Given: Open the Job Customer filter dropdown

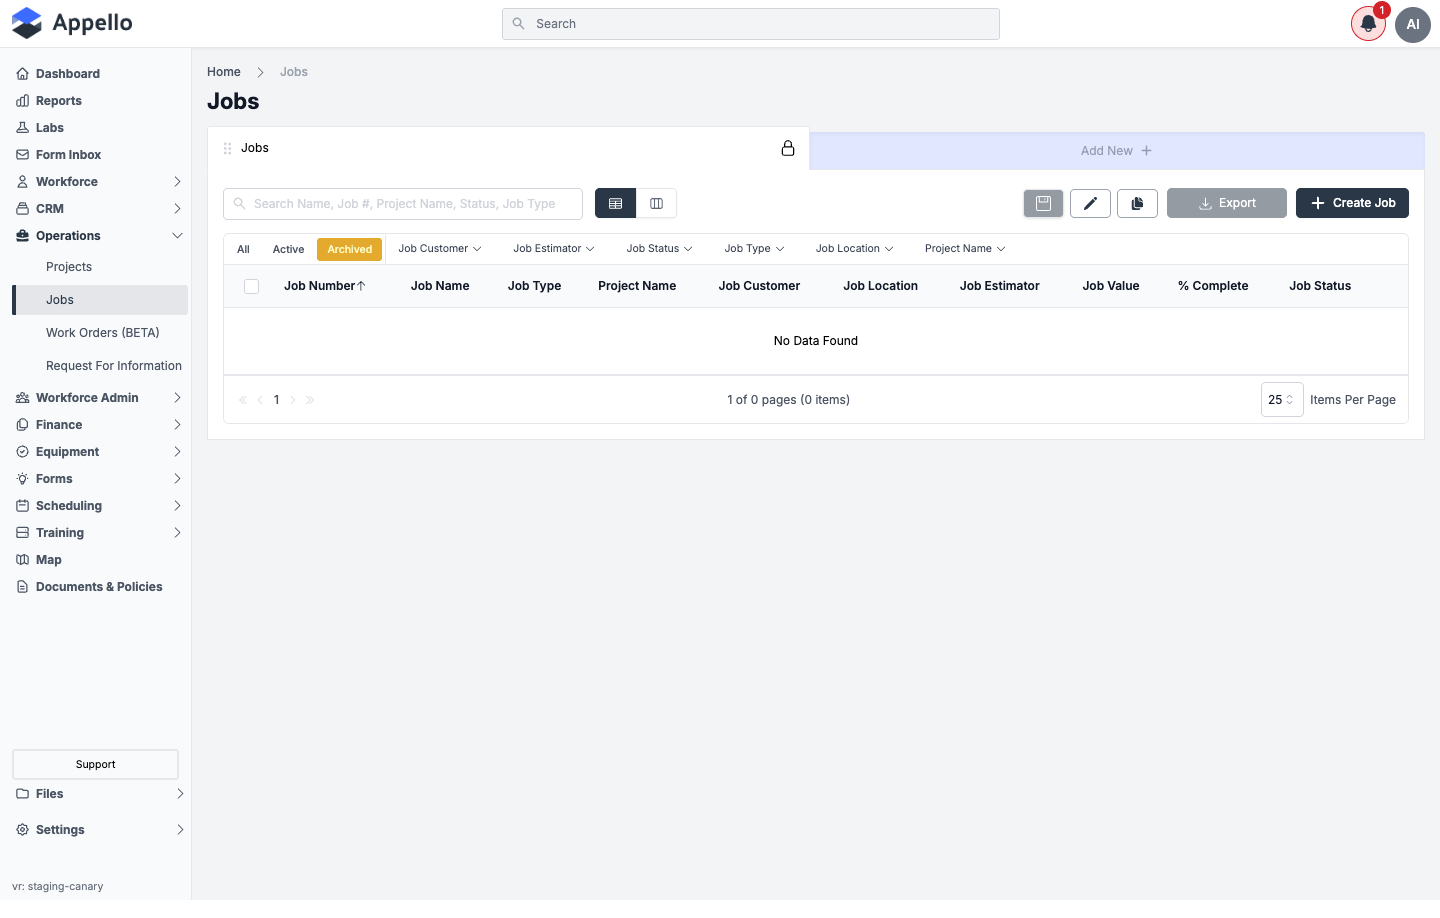Looking at the screenshot, I should pyautogui.click(x=440, y=249).
